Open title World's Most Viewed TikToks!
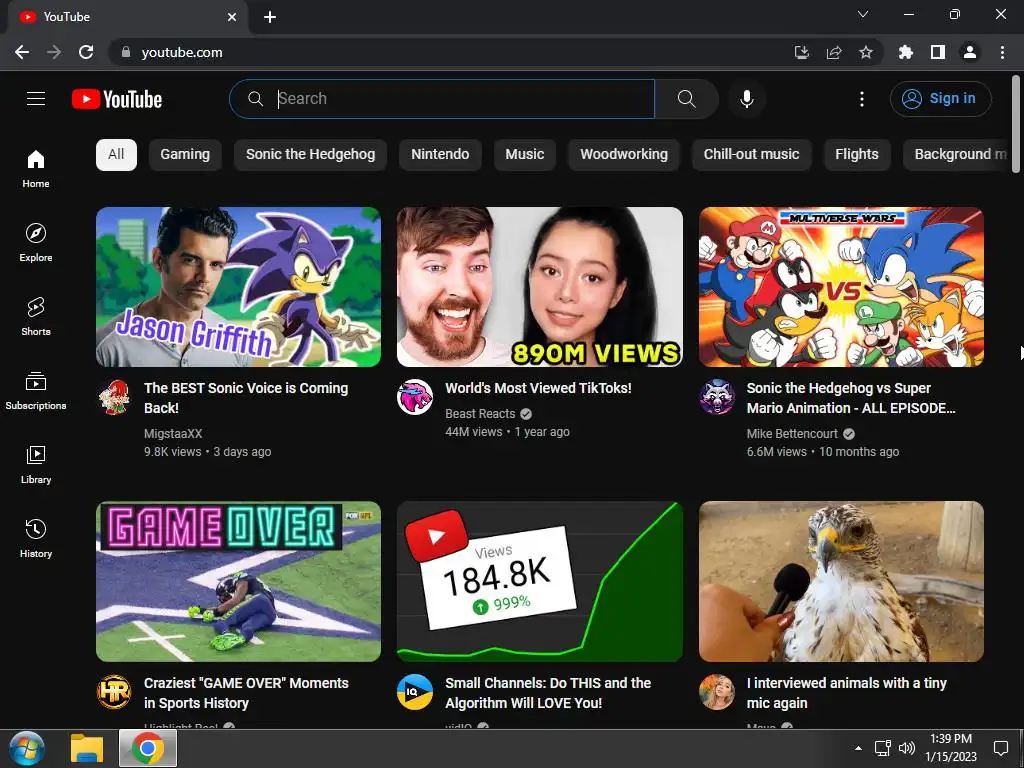Viewport: 1024px width, 768px height. 538,388
